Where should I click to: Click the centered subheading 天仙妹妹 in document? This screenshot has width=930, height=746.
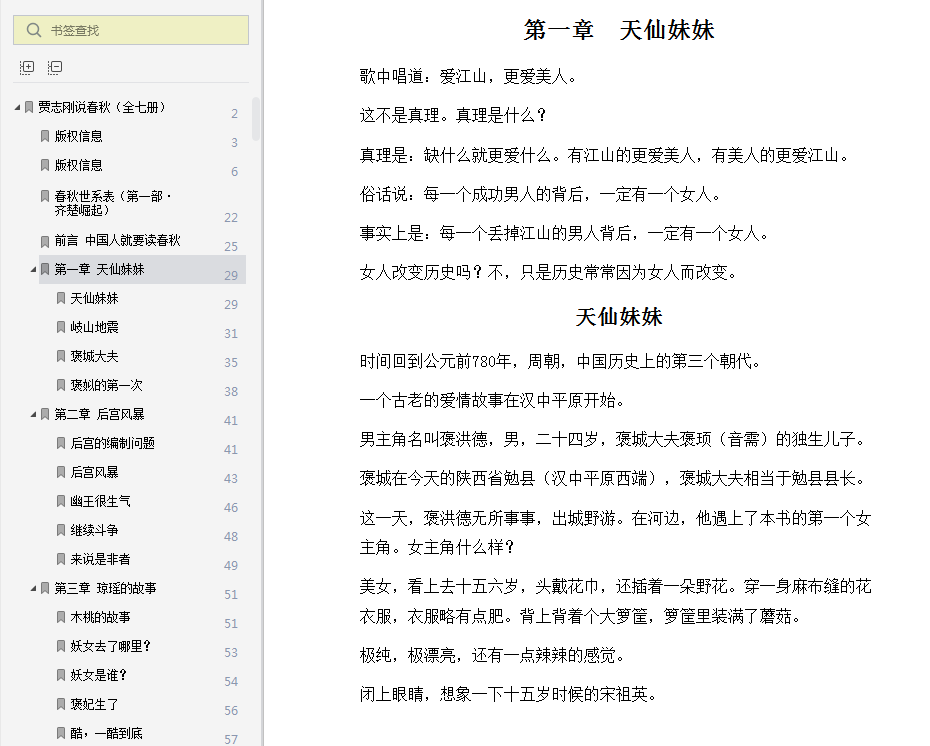[619, 317]
